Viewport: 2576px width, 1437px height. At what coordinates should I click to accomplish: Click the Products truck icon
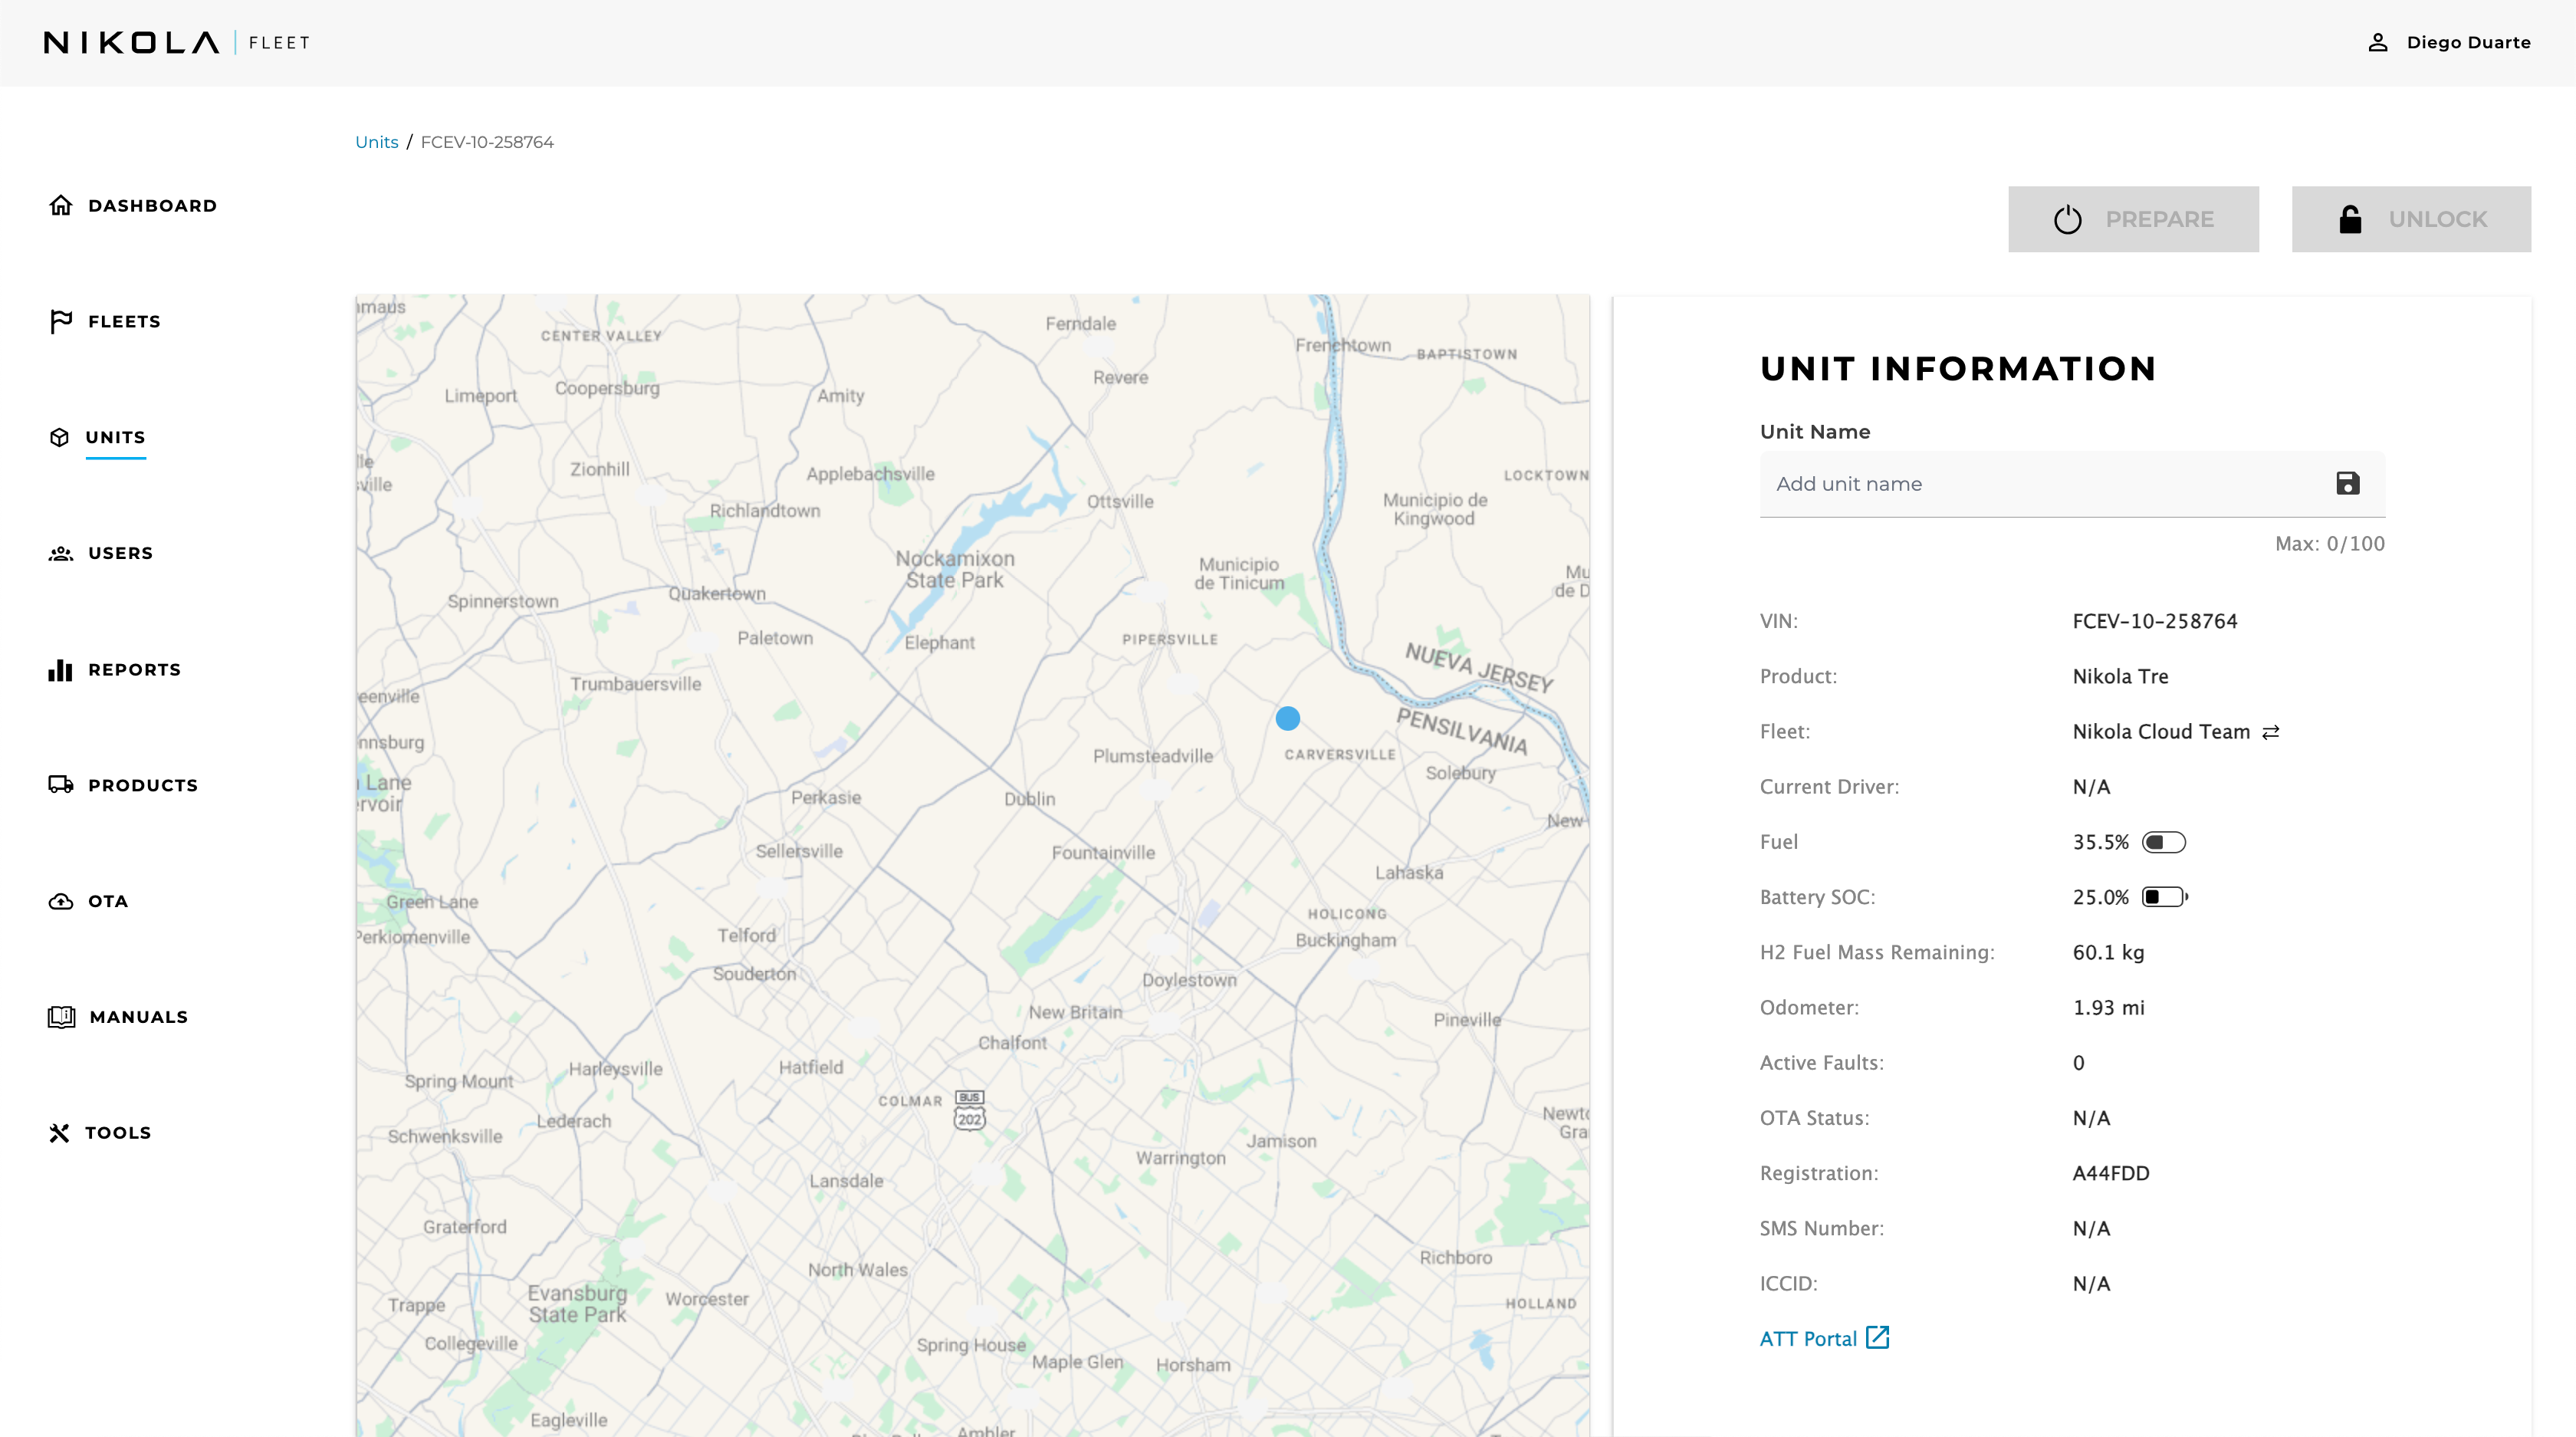(x=61, y=785)
